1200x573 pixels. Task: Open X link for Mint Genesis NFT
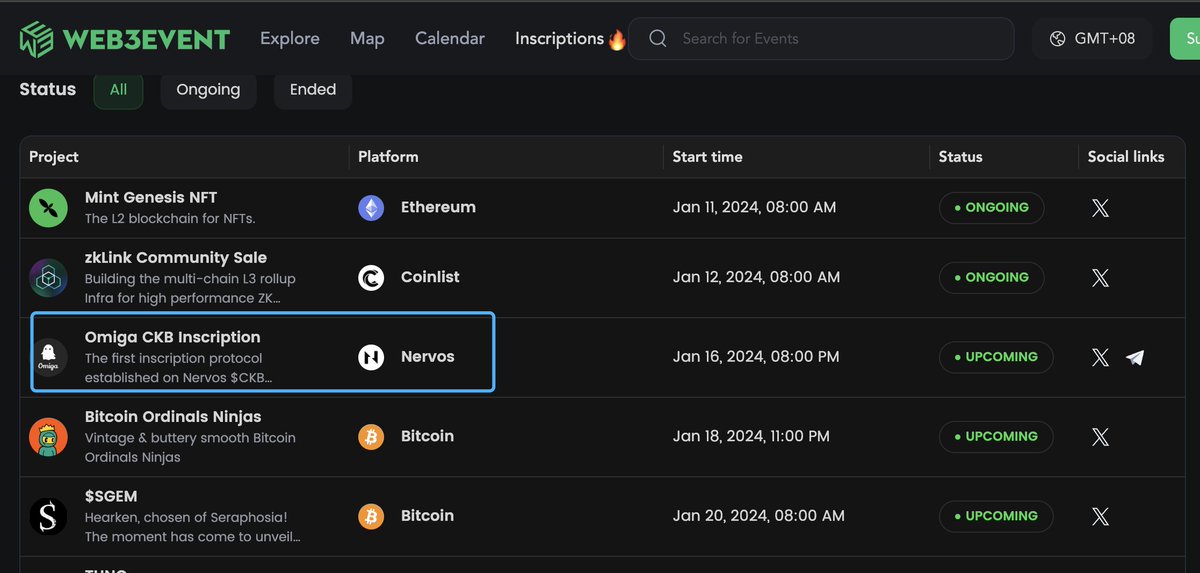[x=1100, y=208]
